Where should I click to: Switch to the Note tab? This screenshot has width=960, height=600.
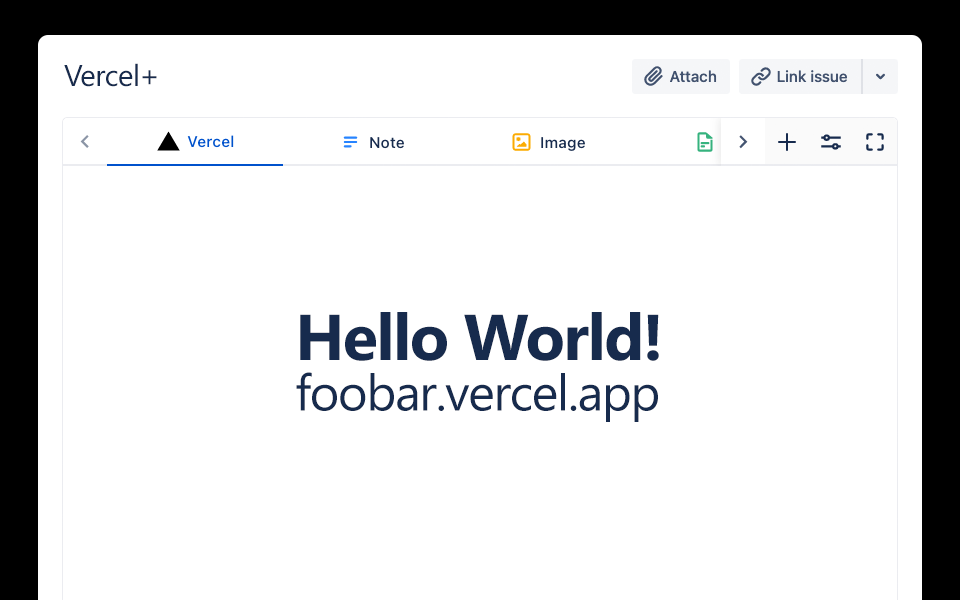click(x=373, y=142)
